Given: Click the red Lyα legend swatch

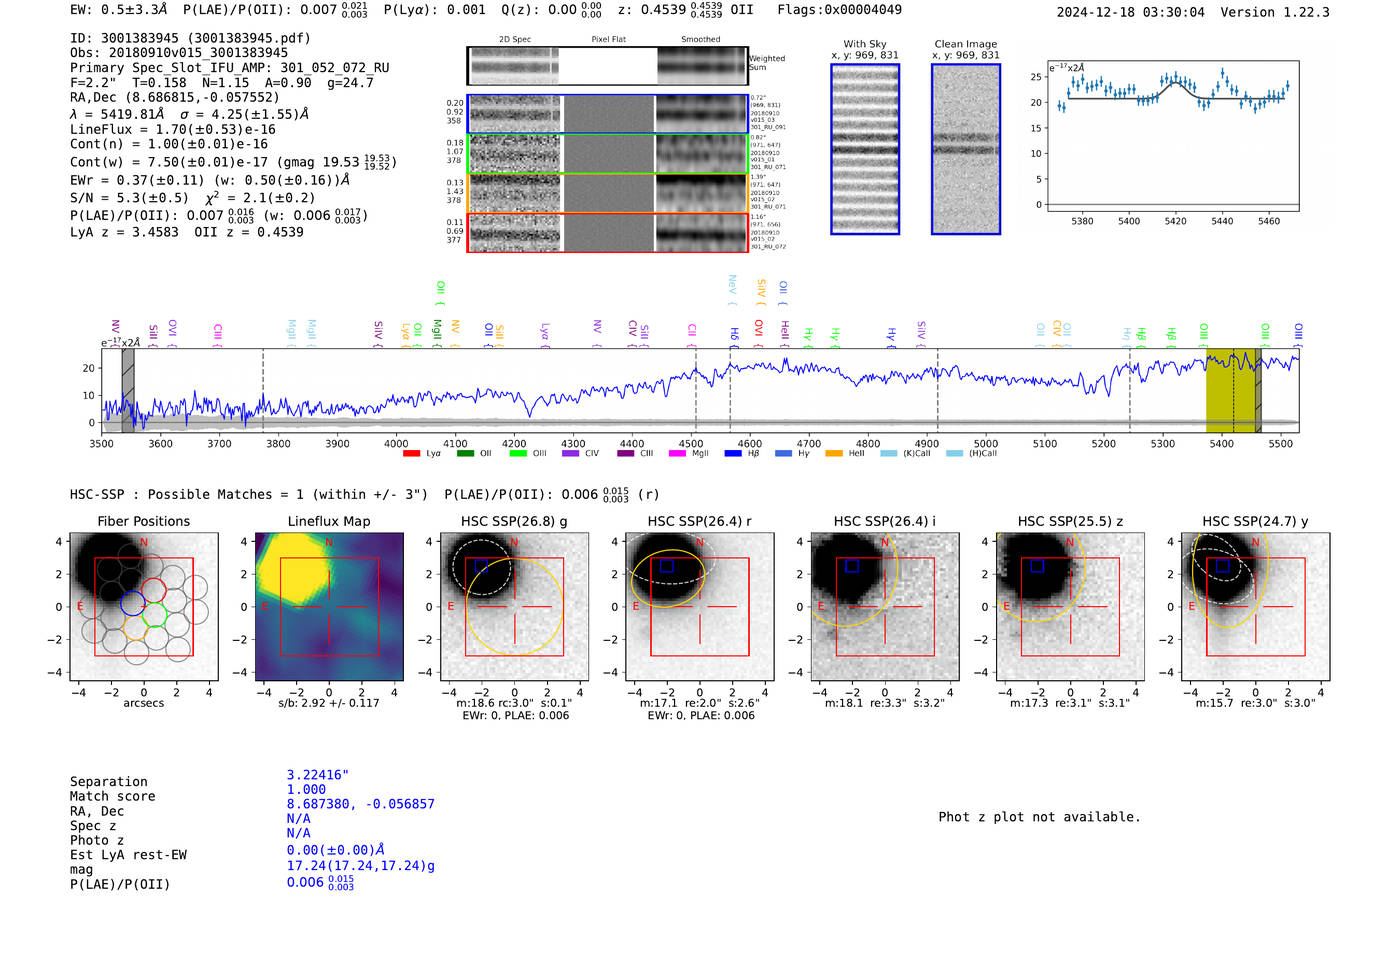Looking at the screenshot, I should click(411, 454).
